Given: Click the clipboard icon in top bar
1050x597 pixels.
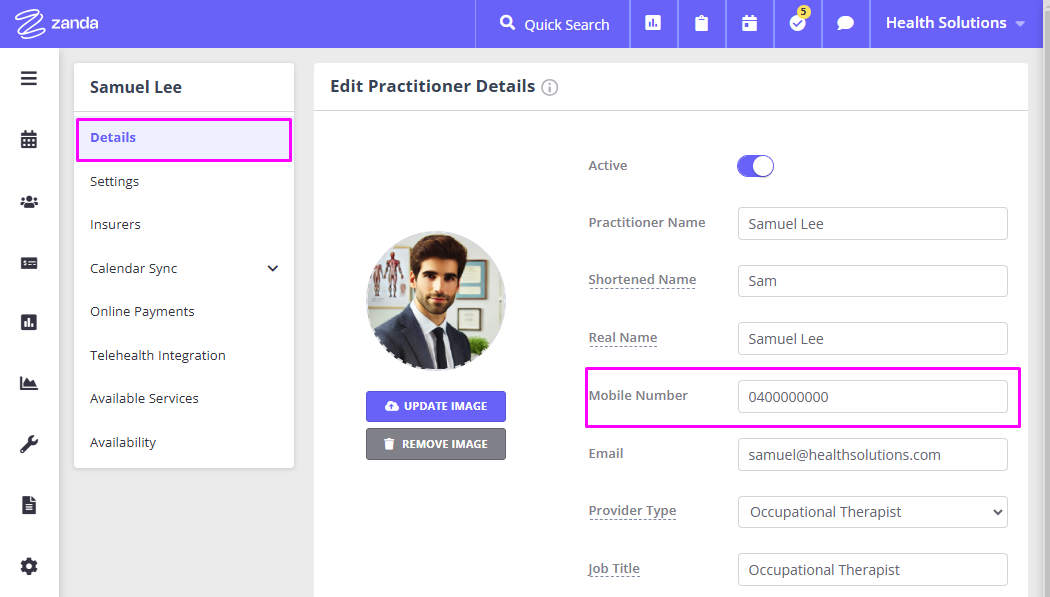Looking at the screenshot, I should click(701, 23).
